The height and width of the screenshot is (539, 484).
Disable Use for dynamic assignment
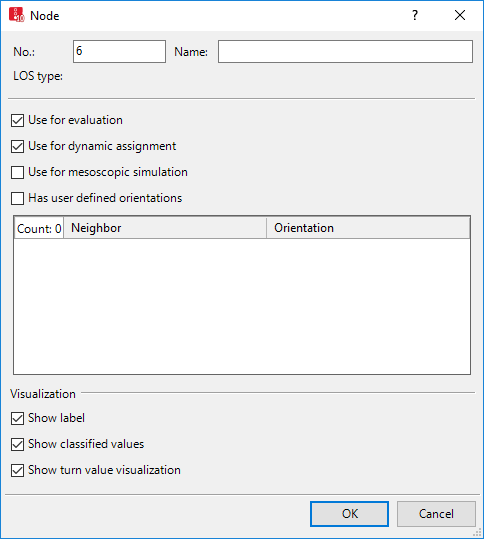[x=18, y=146]
